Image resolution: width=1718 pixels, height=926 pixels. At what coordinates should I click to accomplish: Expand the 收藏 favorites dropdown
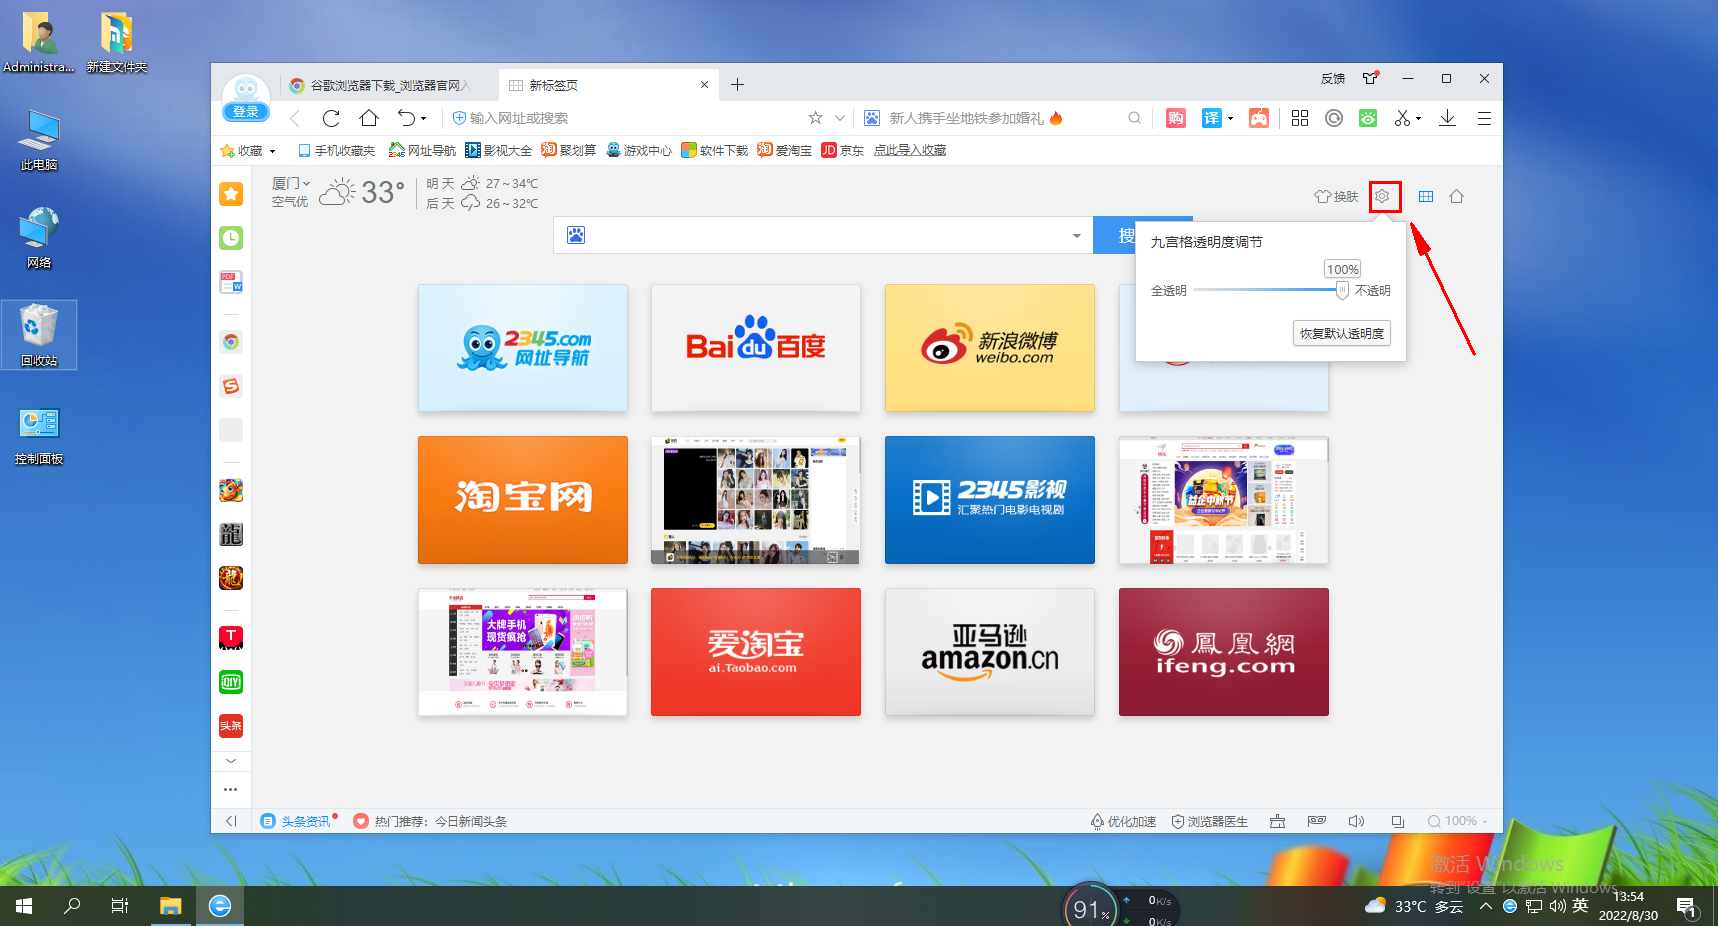272,151
